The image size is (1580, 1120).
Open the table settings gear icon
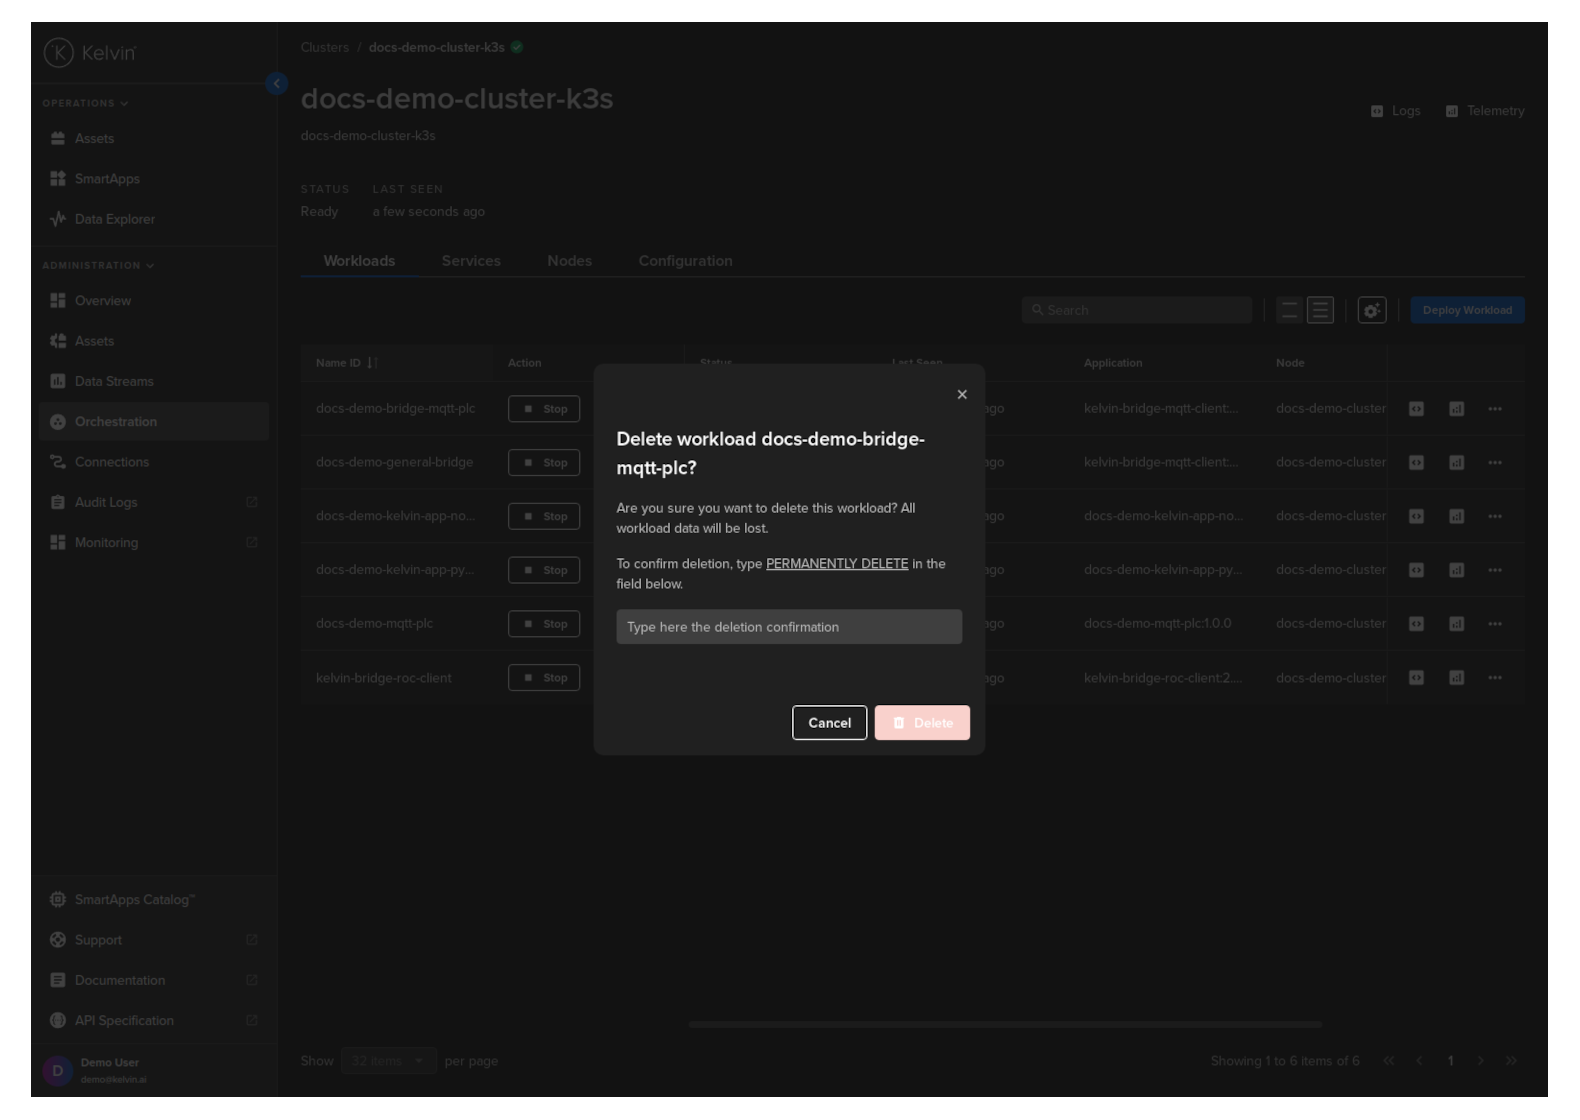[x=1371, y=311]
